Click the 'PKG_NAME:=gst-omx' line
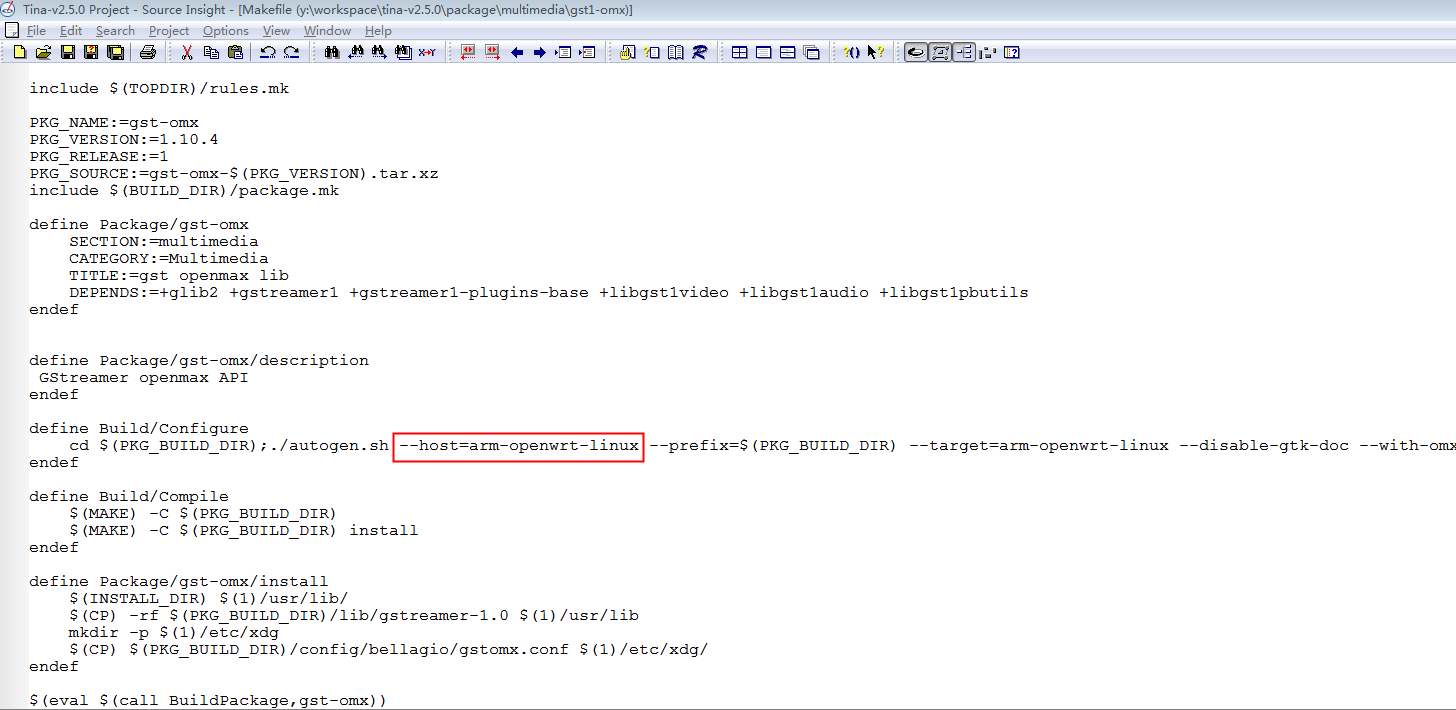1456x710 pixels. pos(114,123)
